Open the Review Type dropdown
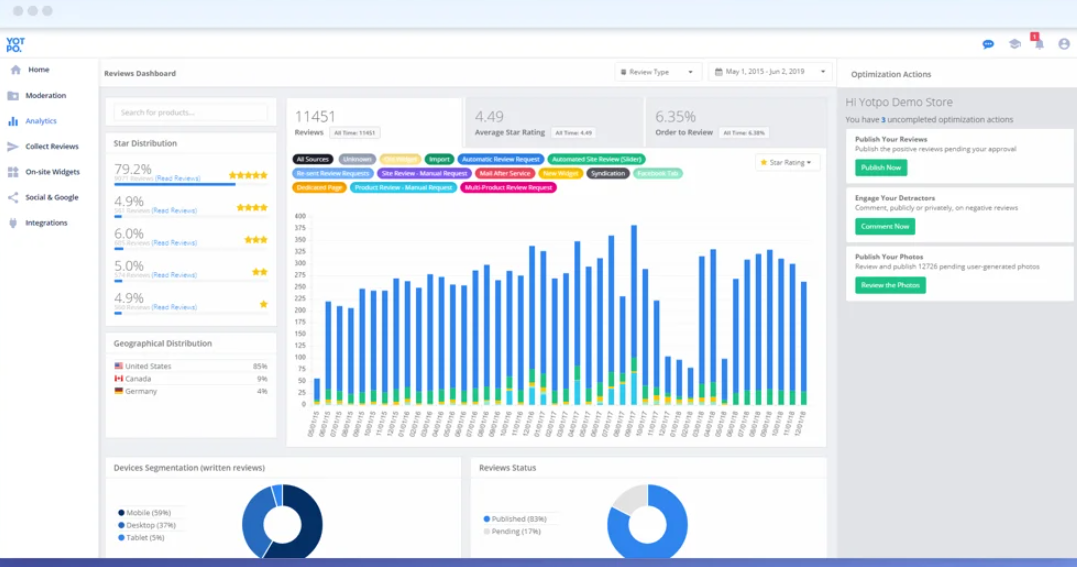The width and height of the screenshot is (1077, 567). tap(657, 71)
